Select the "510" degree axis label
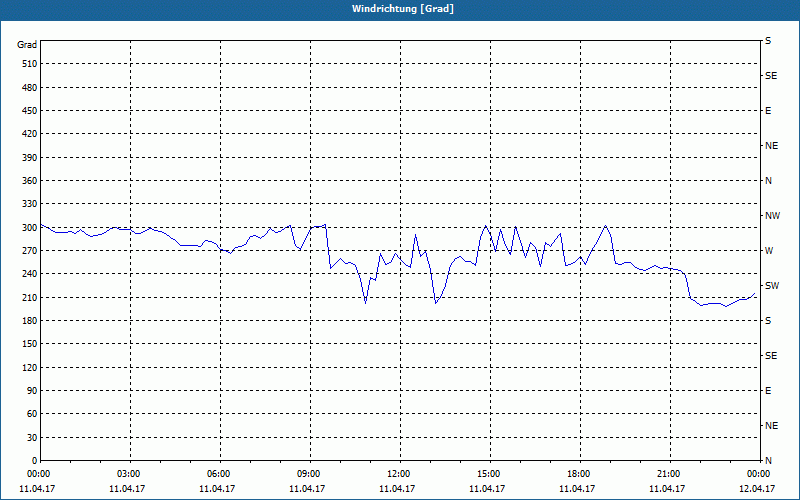 click(30, 64)
